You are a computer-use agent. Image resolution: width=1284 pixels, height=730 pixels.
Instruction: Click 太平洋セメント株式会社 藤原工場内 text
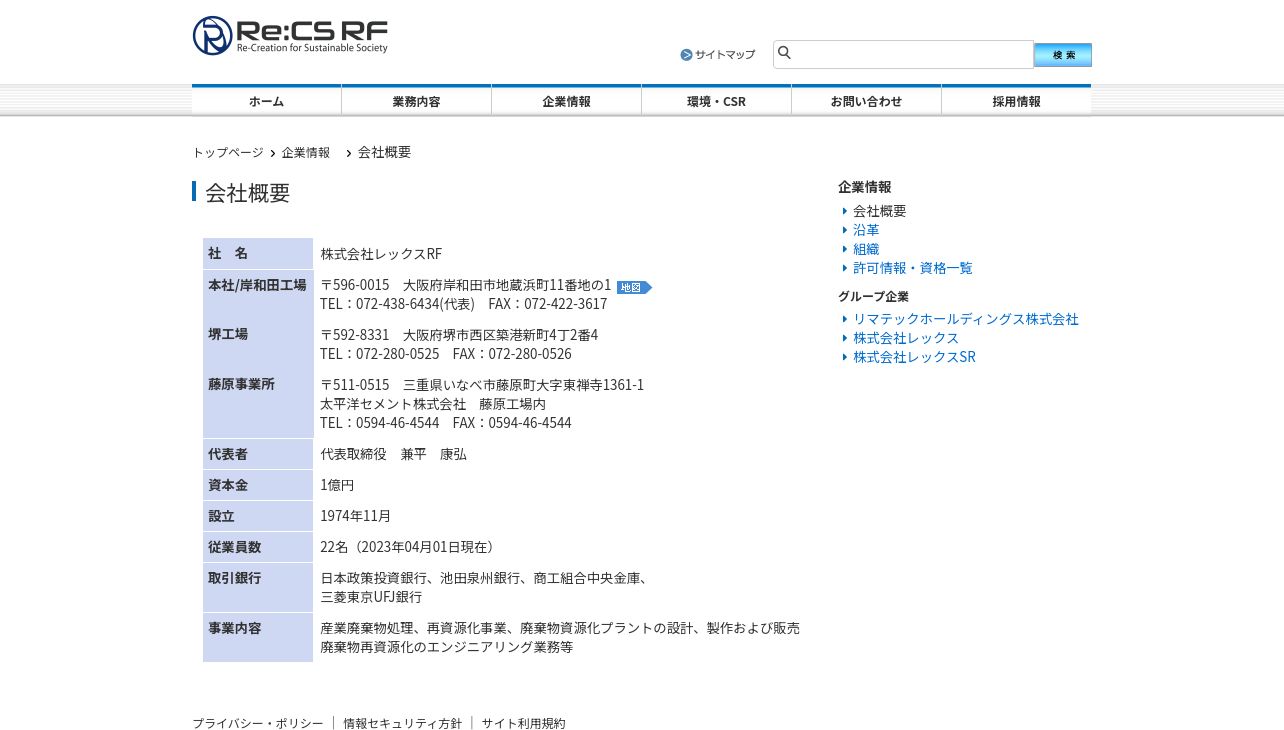(433, 404)
